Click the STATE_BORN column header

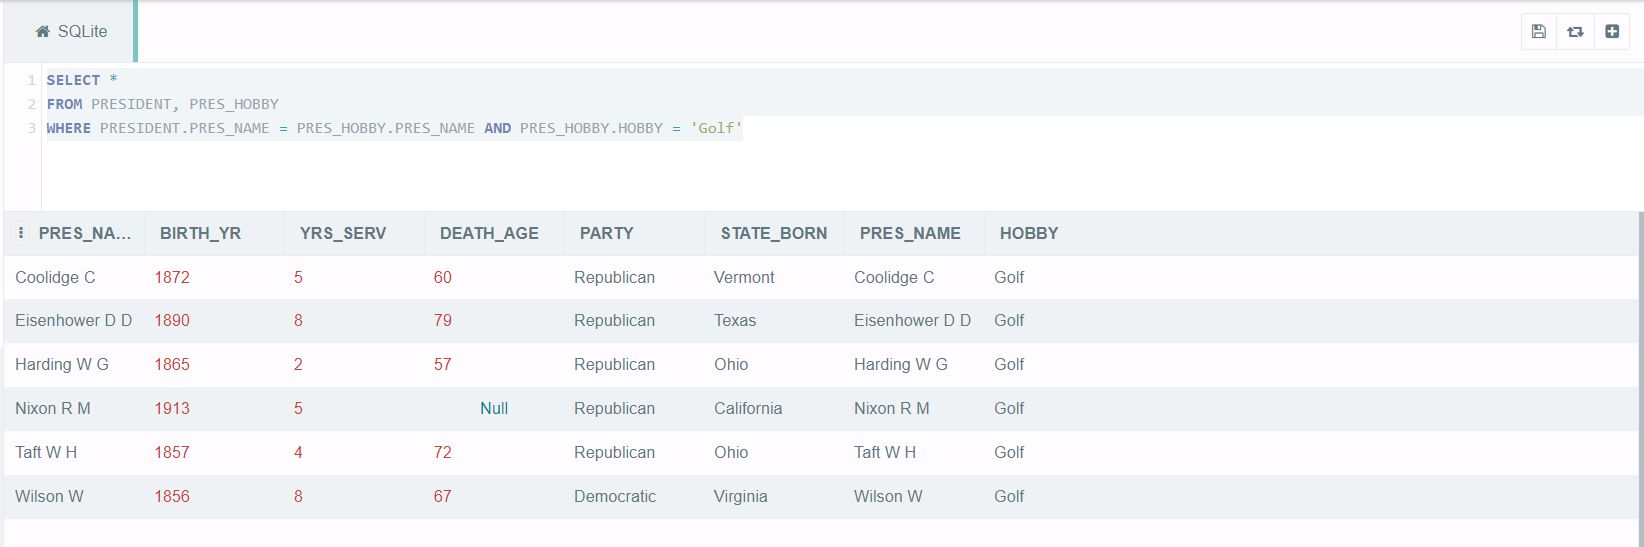774,233
